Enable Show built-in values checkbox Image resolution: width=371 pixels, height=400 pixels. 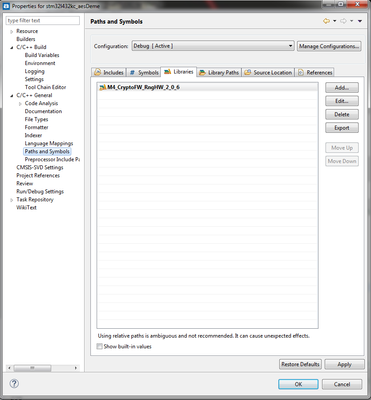(x=99, y=347)
